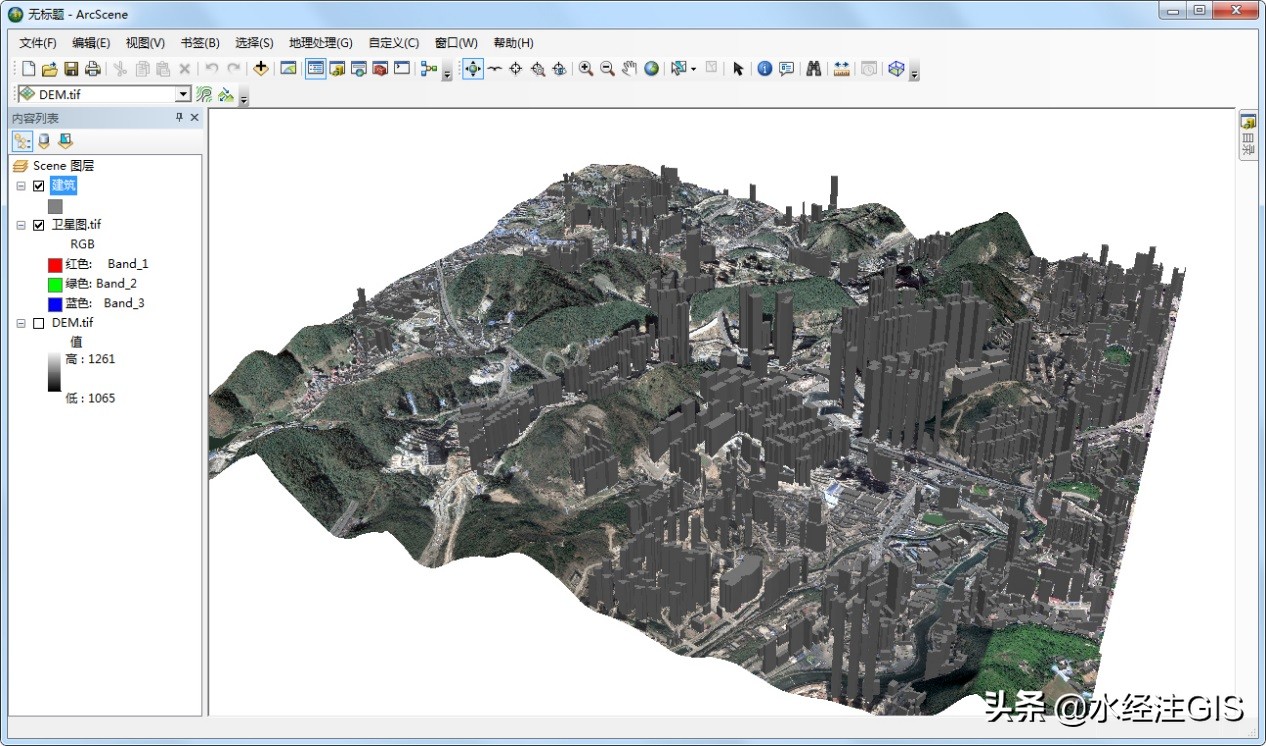
Task: Save the scene with the floppy disk icon
Action: point(71,69)
